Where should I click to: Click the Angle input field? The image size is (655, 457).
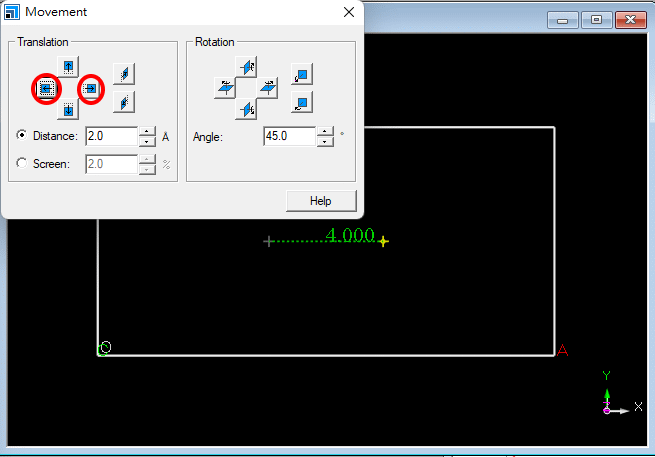(288, 136)
